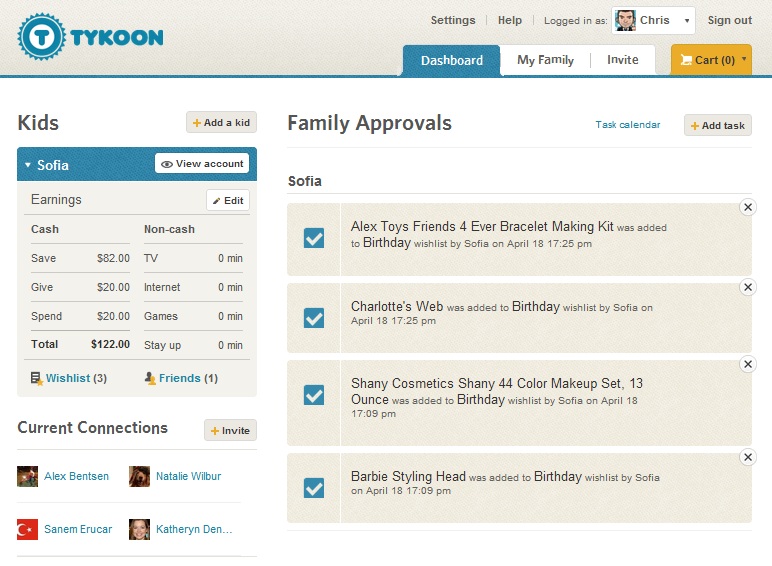The height and width of the screenshot is (566, 772).
Task: Dismiss the Charlotte's Web approval
Action: [747, 287]
